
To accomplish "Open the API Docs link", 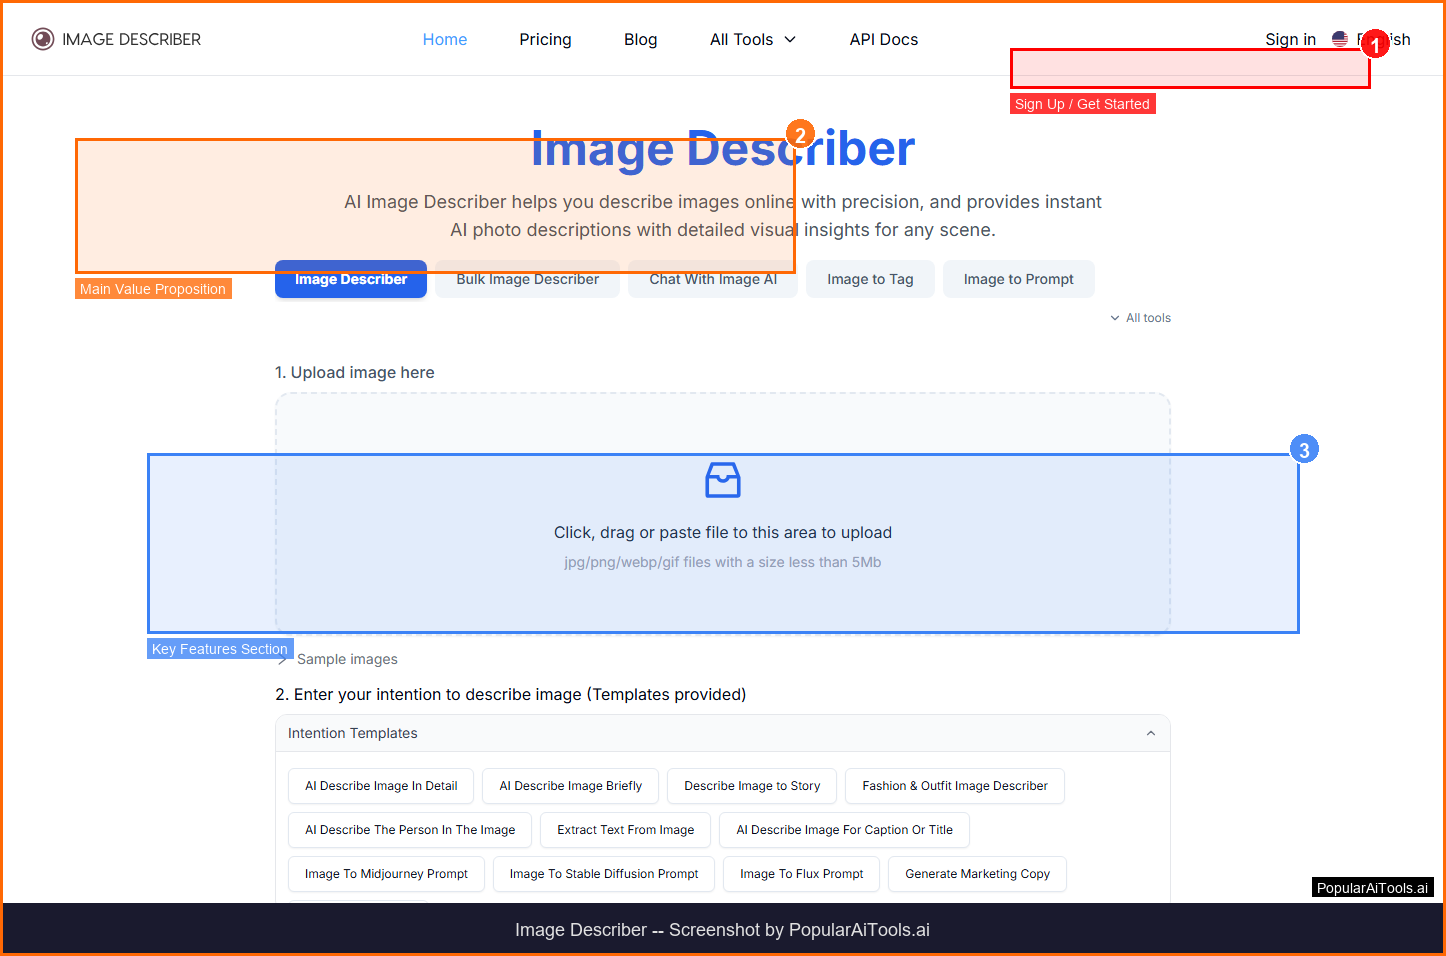I will (883, 39).
